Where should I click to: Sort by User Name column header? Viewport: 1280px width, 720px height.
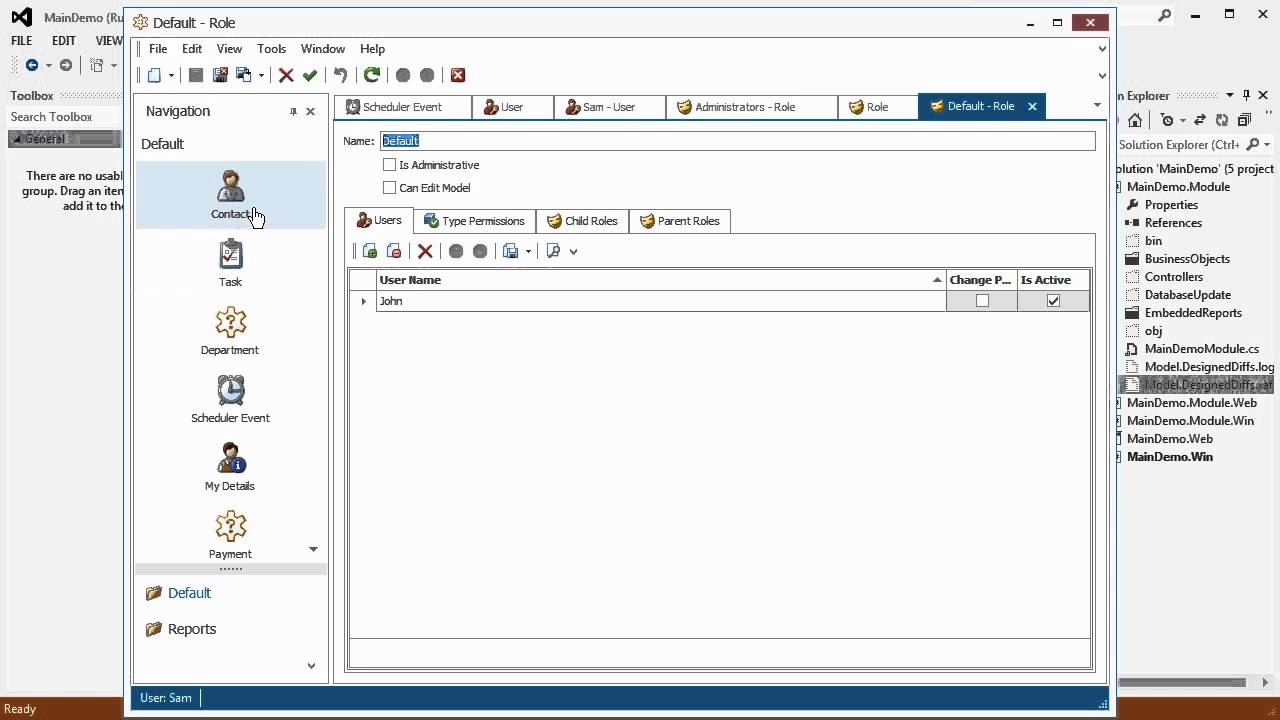(661, 280)
